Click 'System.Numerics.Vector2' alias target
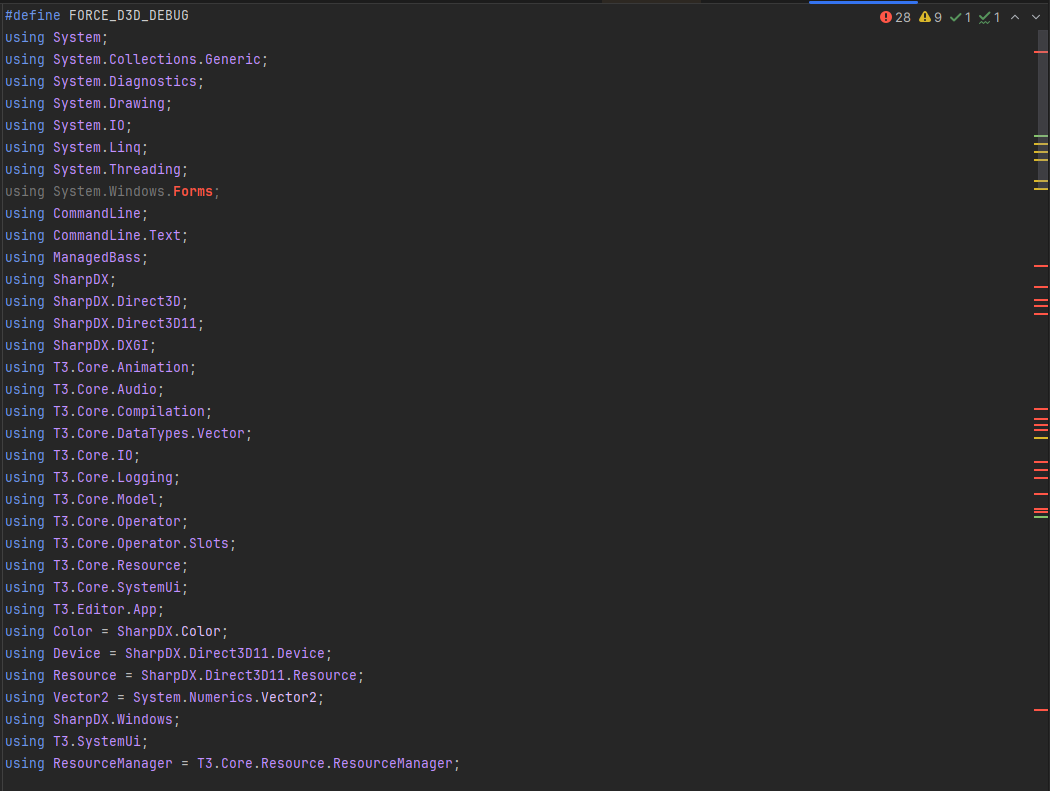This screenshot has width=1050, height=791. pos(224,698)
